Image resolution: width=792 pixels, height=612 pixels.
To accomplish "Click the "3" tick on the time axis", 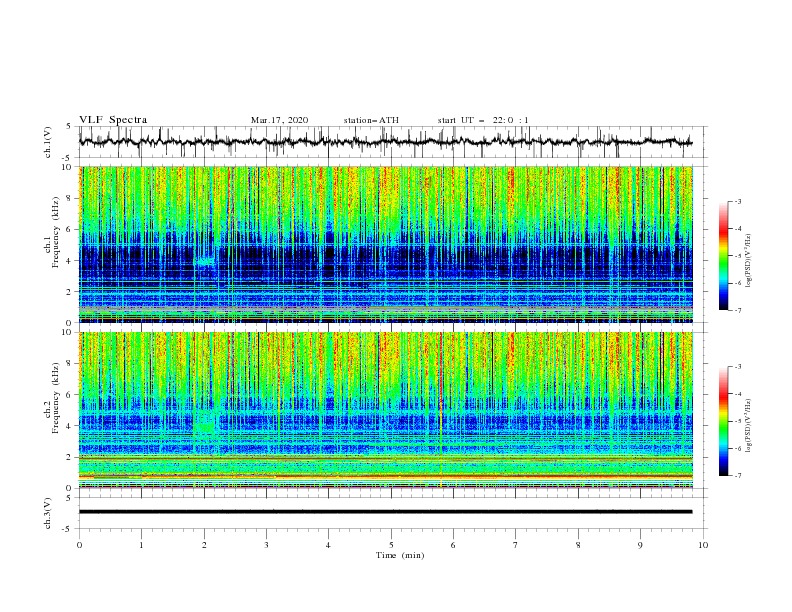I will [267, 545].
